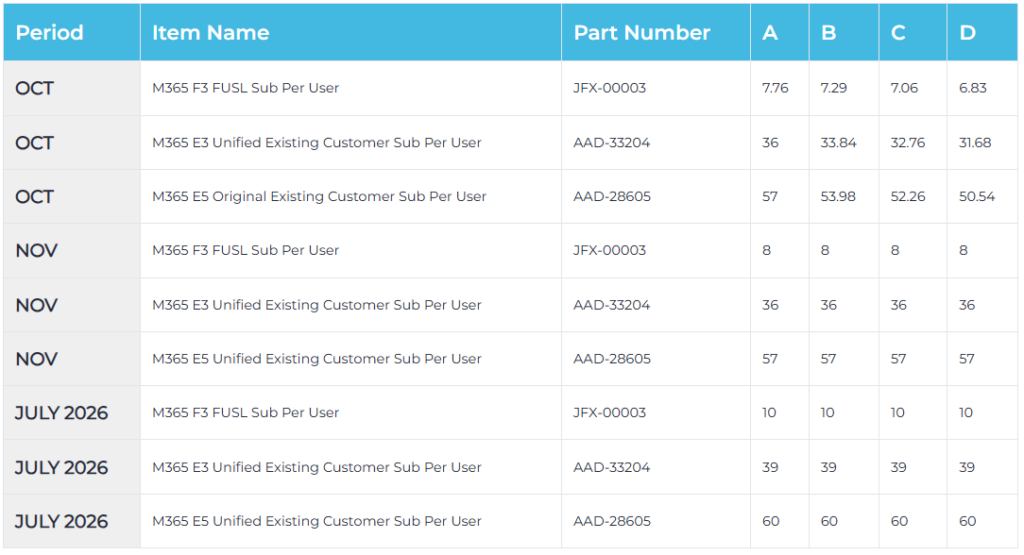Viewport: 1024px width, 555px height.
Task: Select the 7.76 price cell
Action: click(774, 88)
